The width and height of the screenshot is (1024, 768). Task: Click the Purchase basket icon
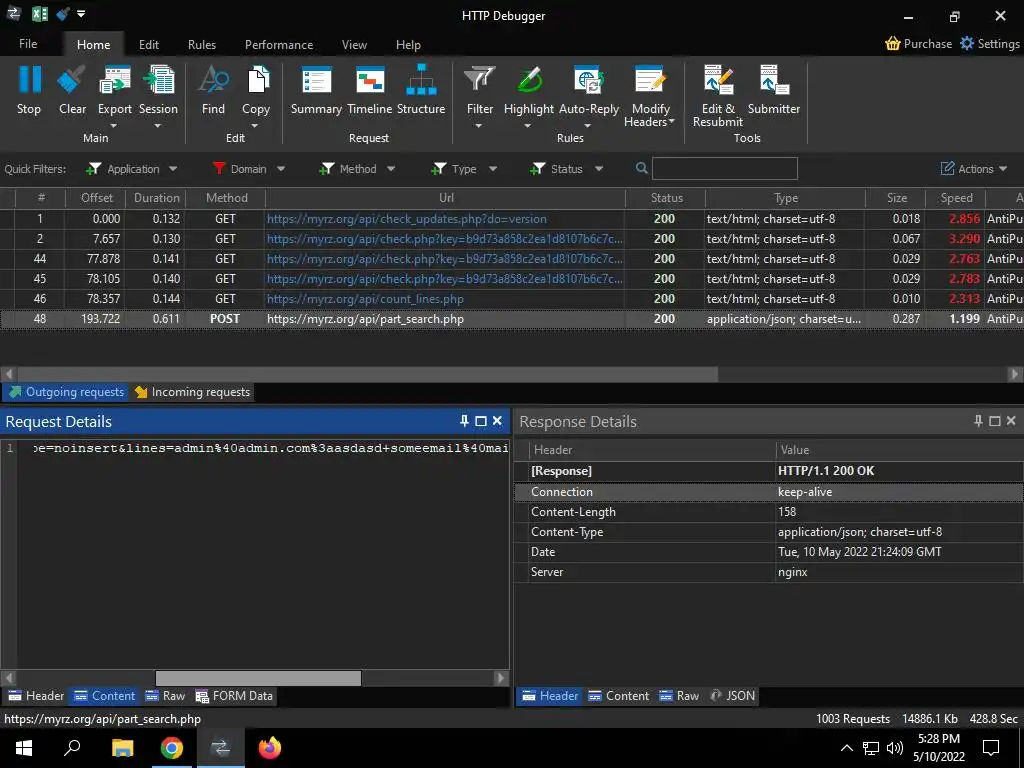tap(893, 44)
